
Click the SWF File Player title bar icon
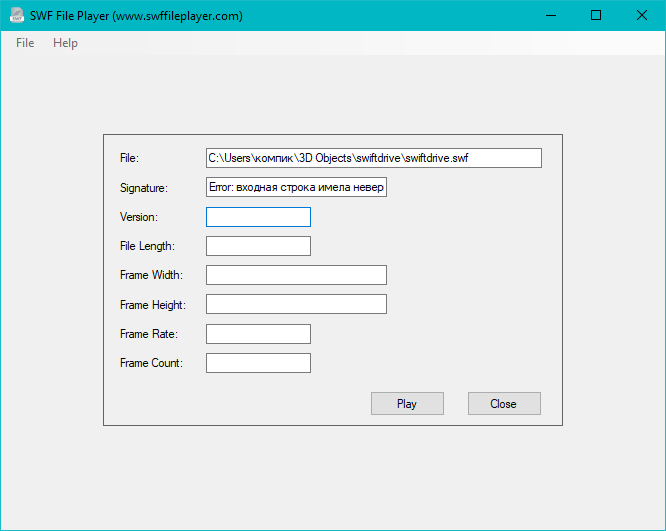click(x=17, y=15)
